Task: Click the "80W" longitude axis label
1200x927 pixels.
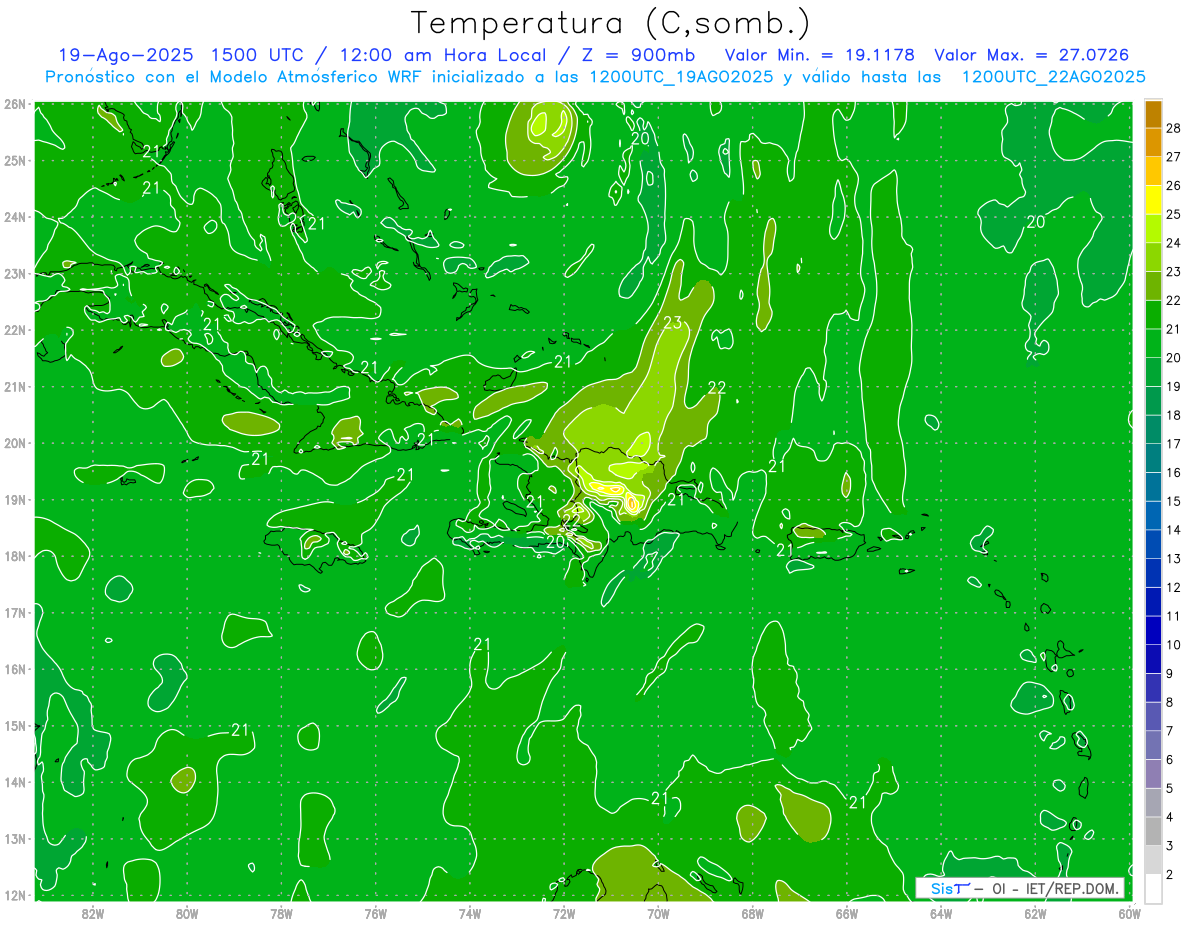Action: point(187,913)
